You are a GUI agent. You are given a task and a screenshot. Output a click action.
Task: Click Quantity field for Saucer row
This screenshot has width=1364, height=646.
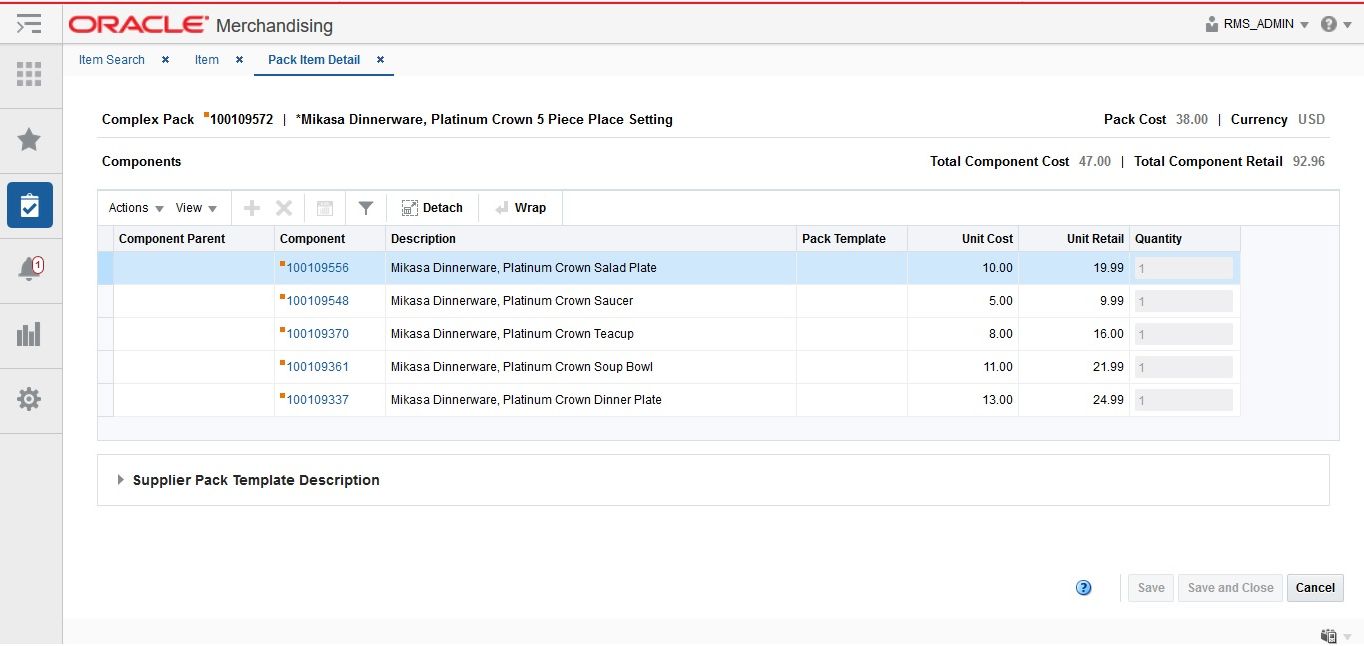pos(1183,301)
